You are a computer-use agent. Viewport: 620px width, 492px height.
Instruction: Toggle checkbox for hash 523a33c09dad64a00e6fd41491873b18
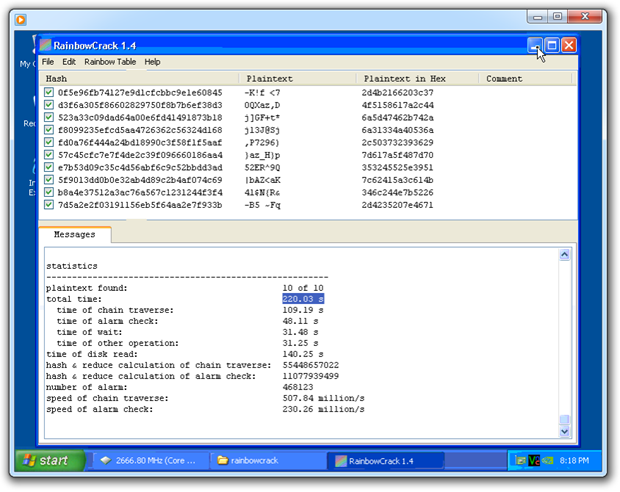tap(49, 117)
